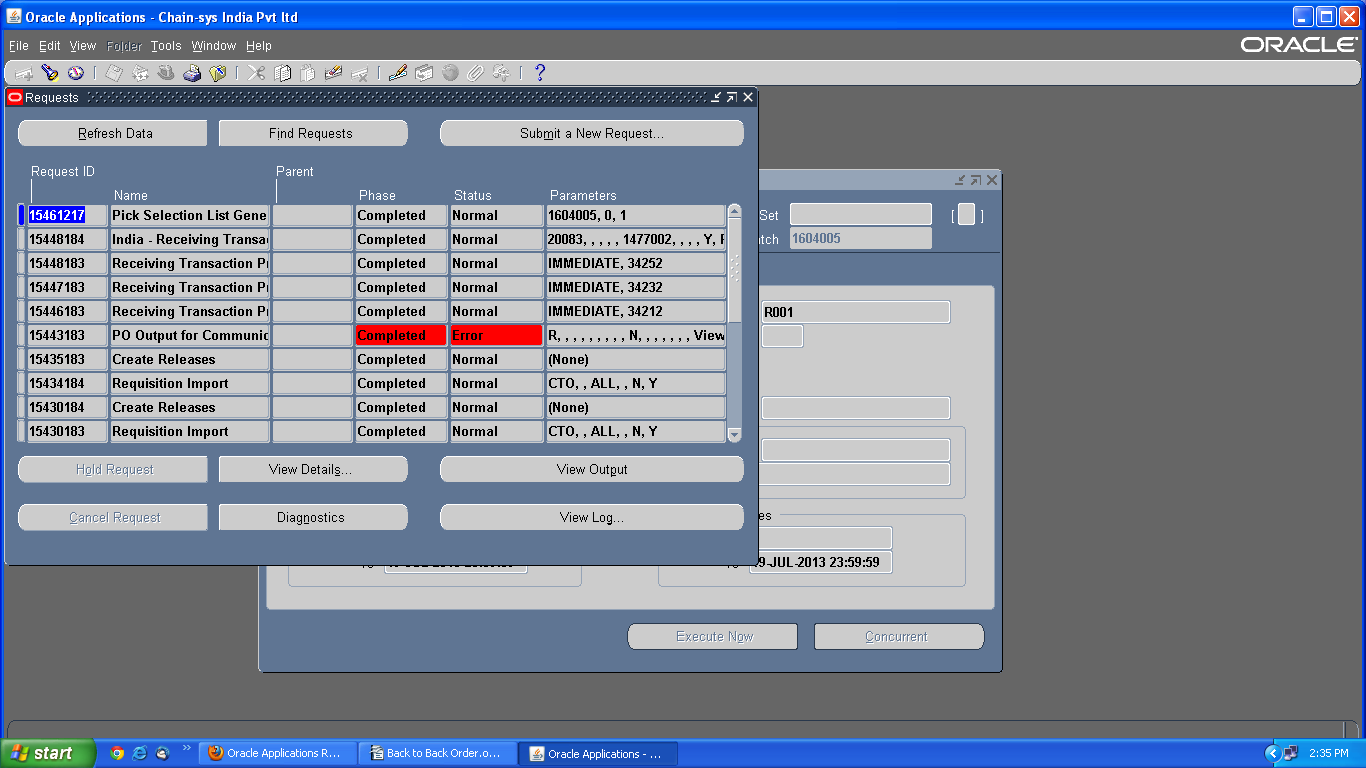The width and height of the screenshot is (1366, 768).
Task: Click the Requests list scrollbar up arrow
Action: (735, 212)
